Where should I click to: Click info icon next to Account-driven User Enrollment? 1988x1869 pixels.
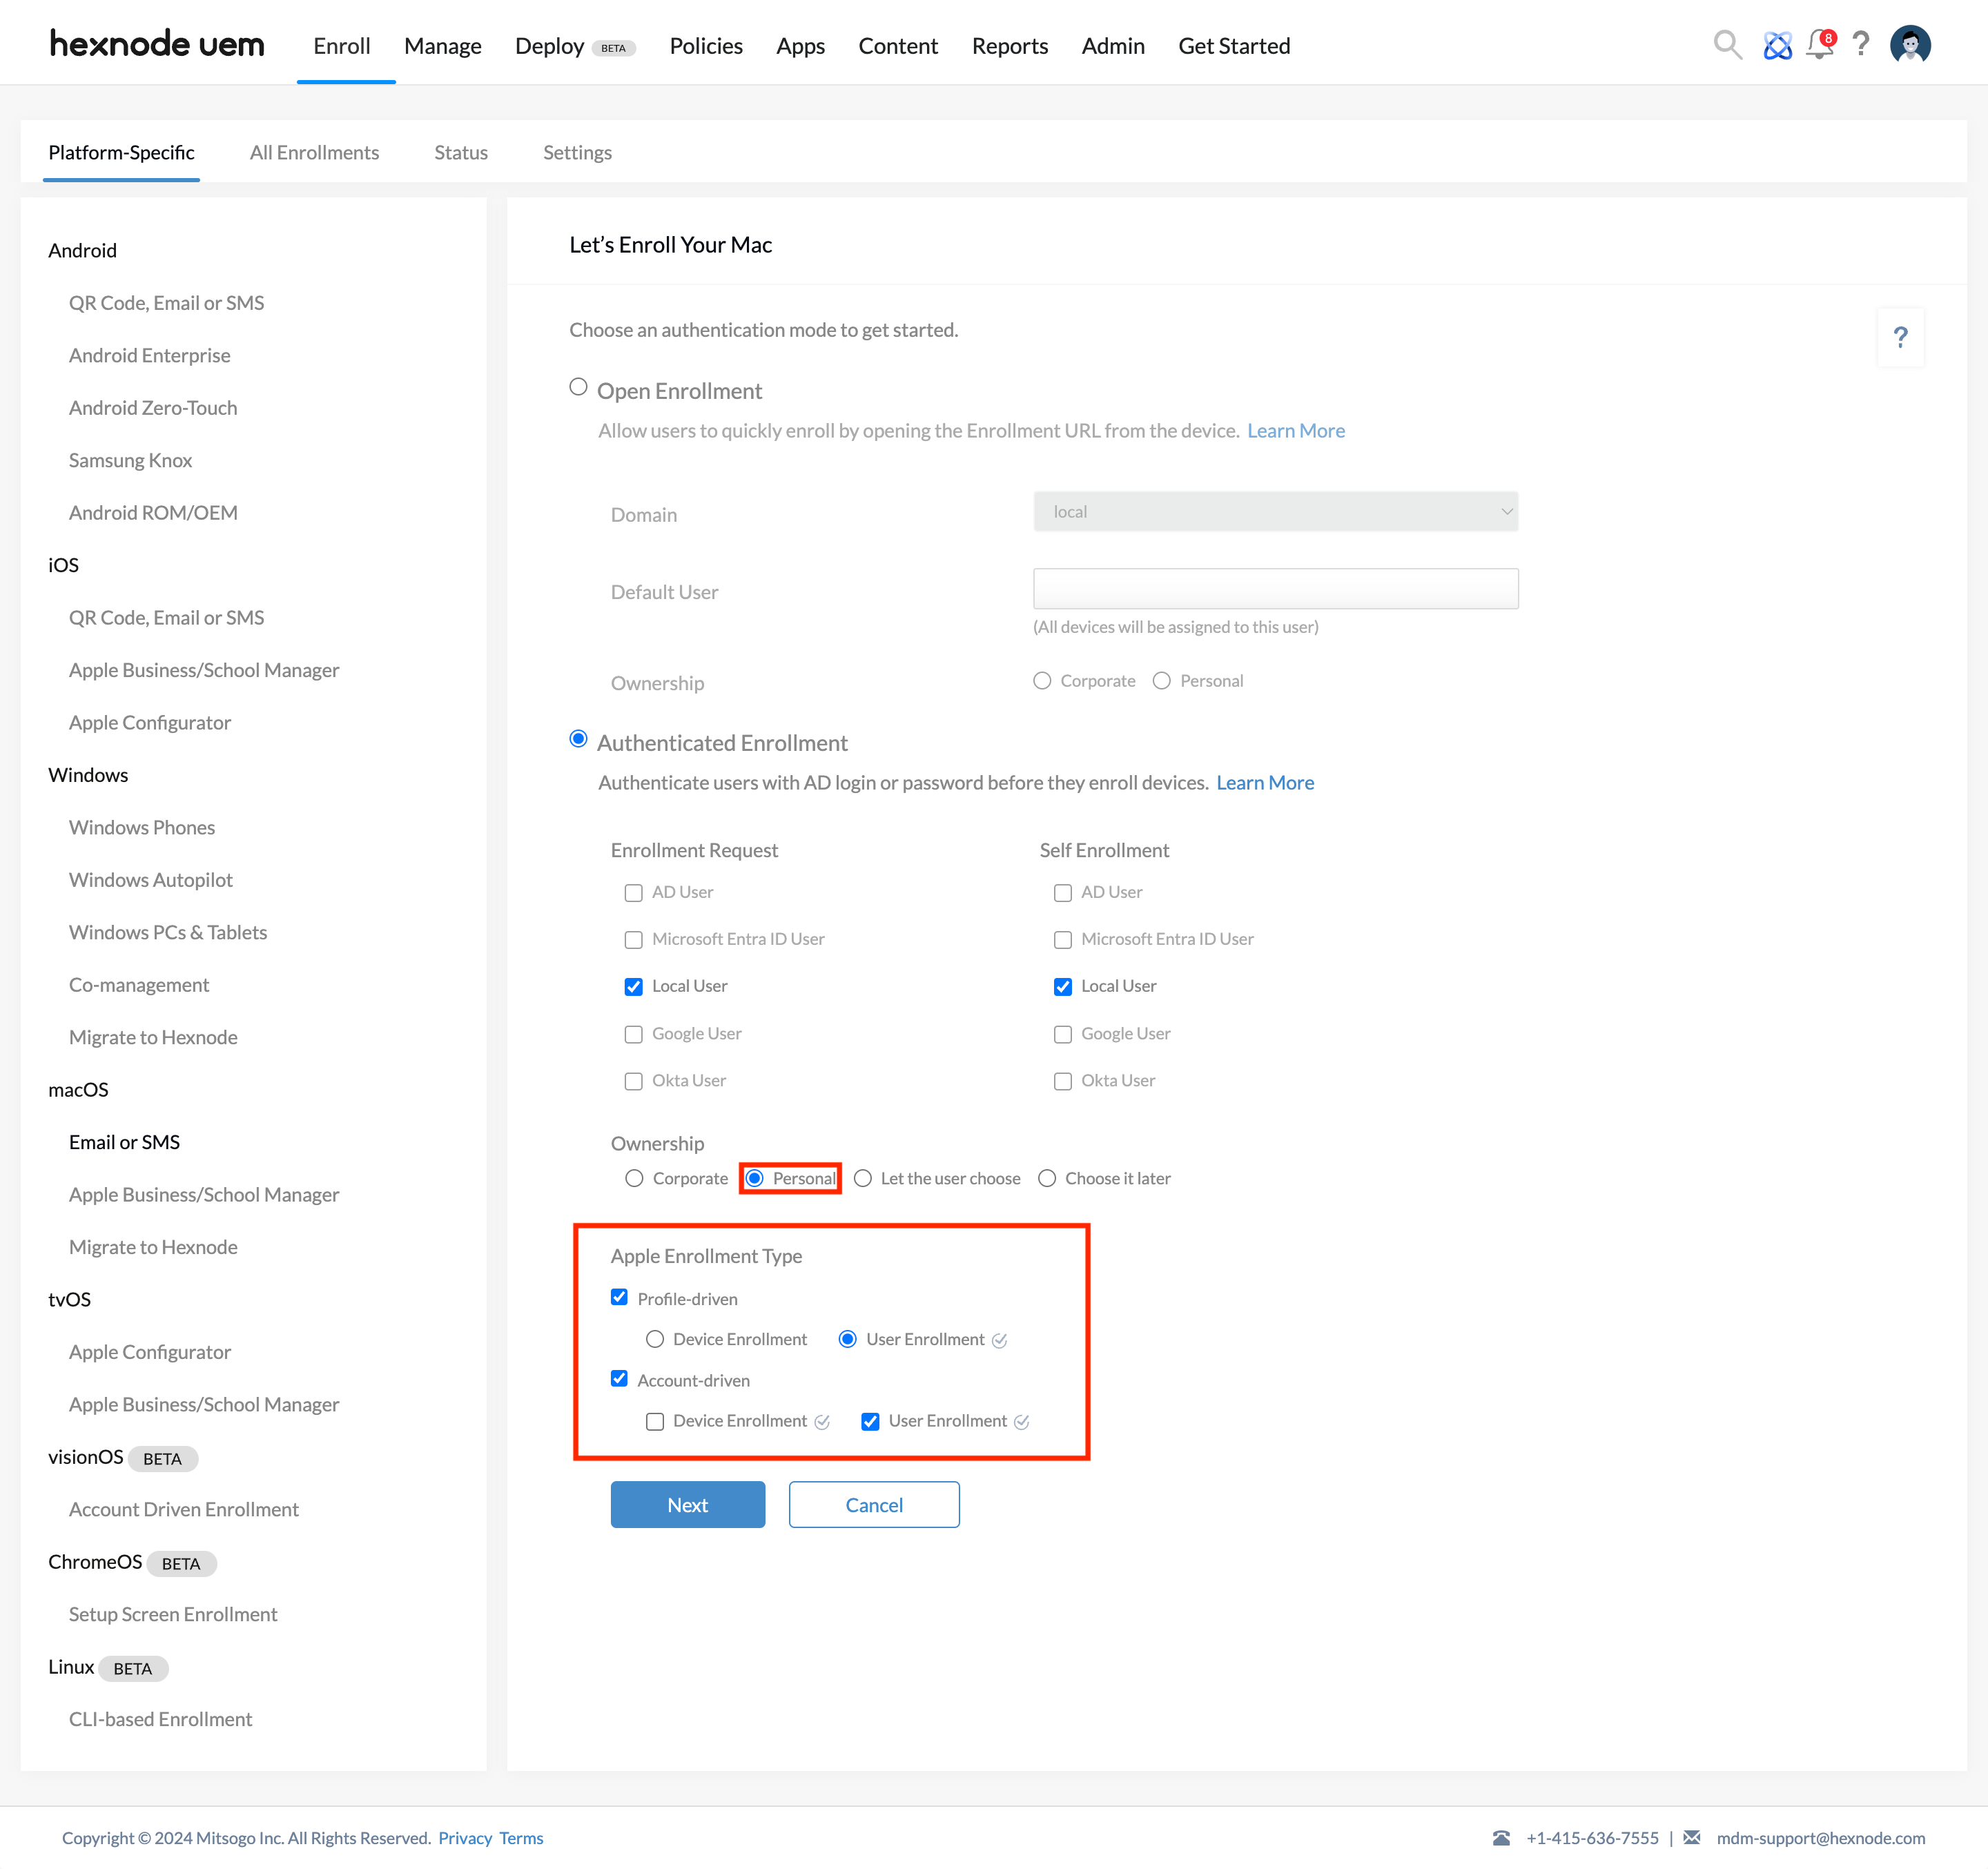[x=1022, y=1422]
